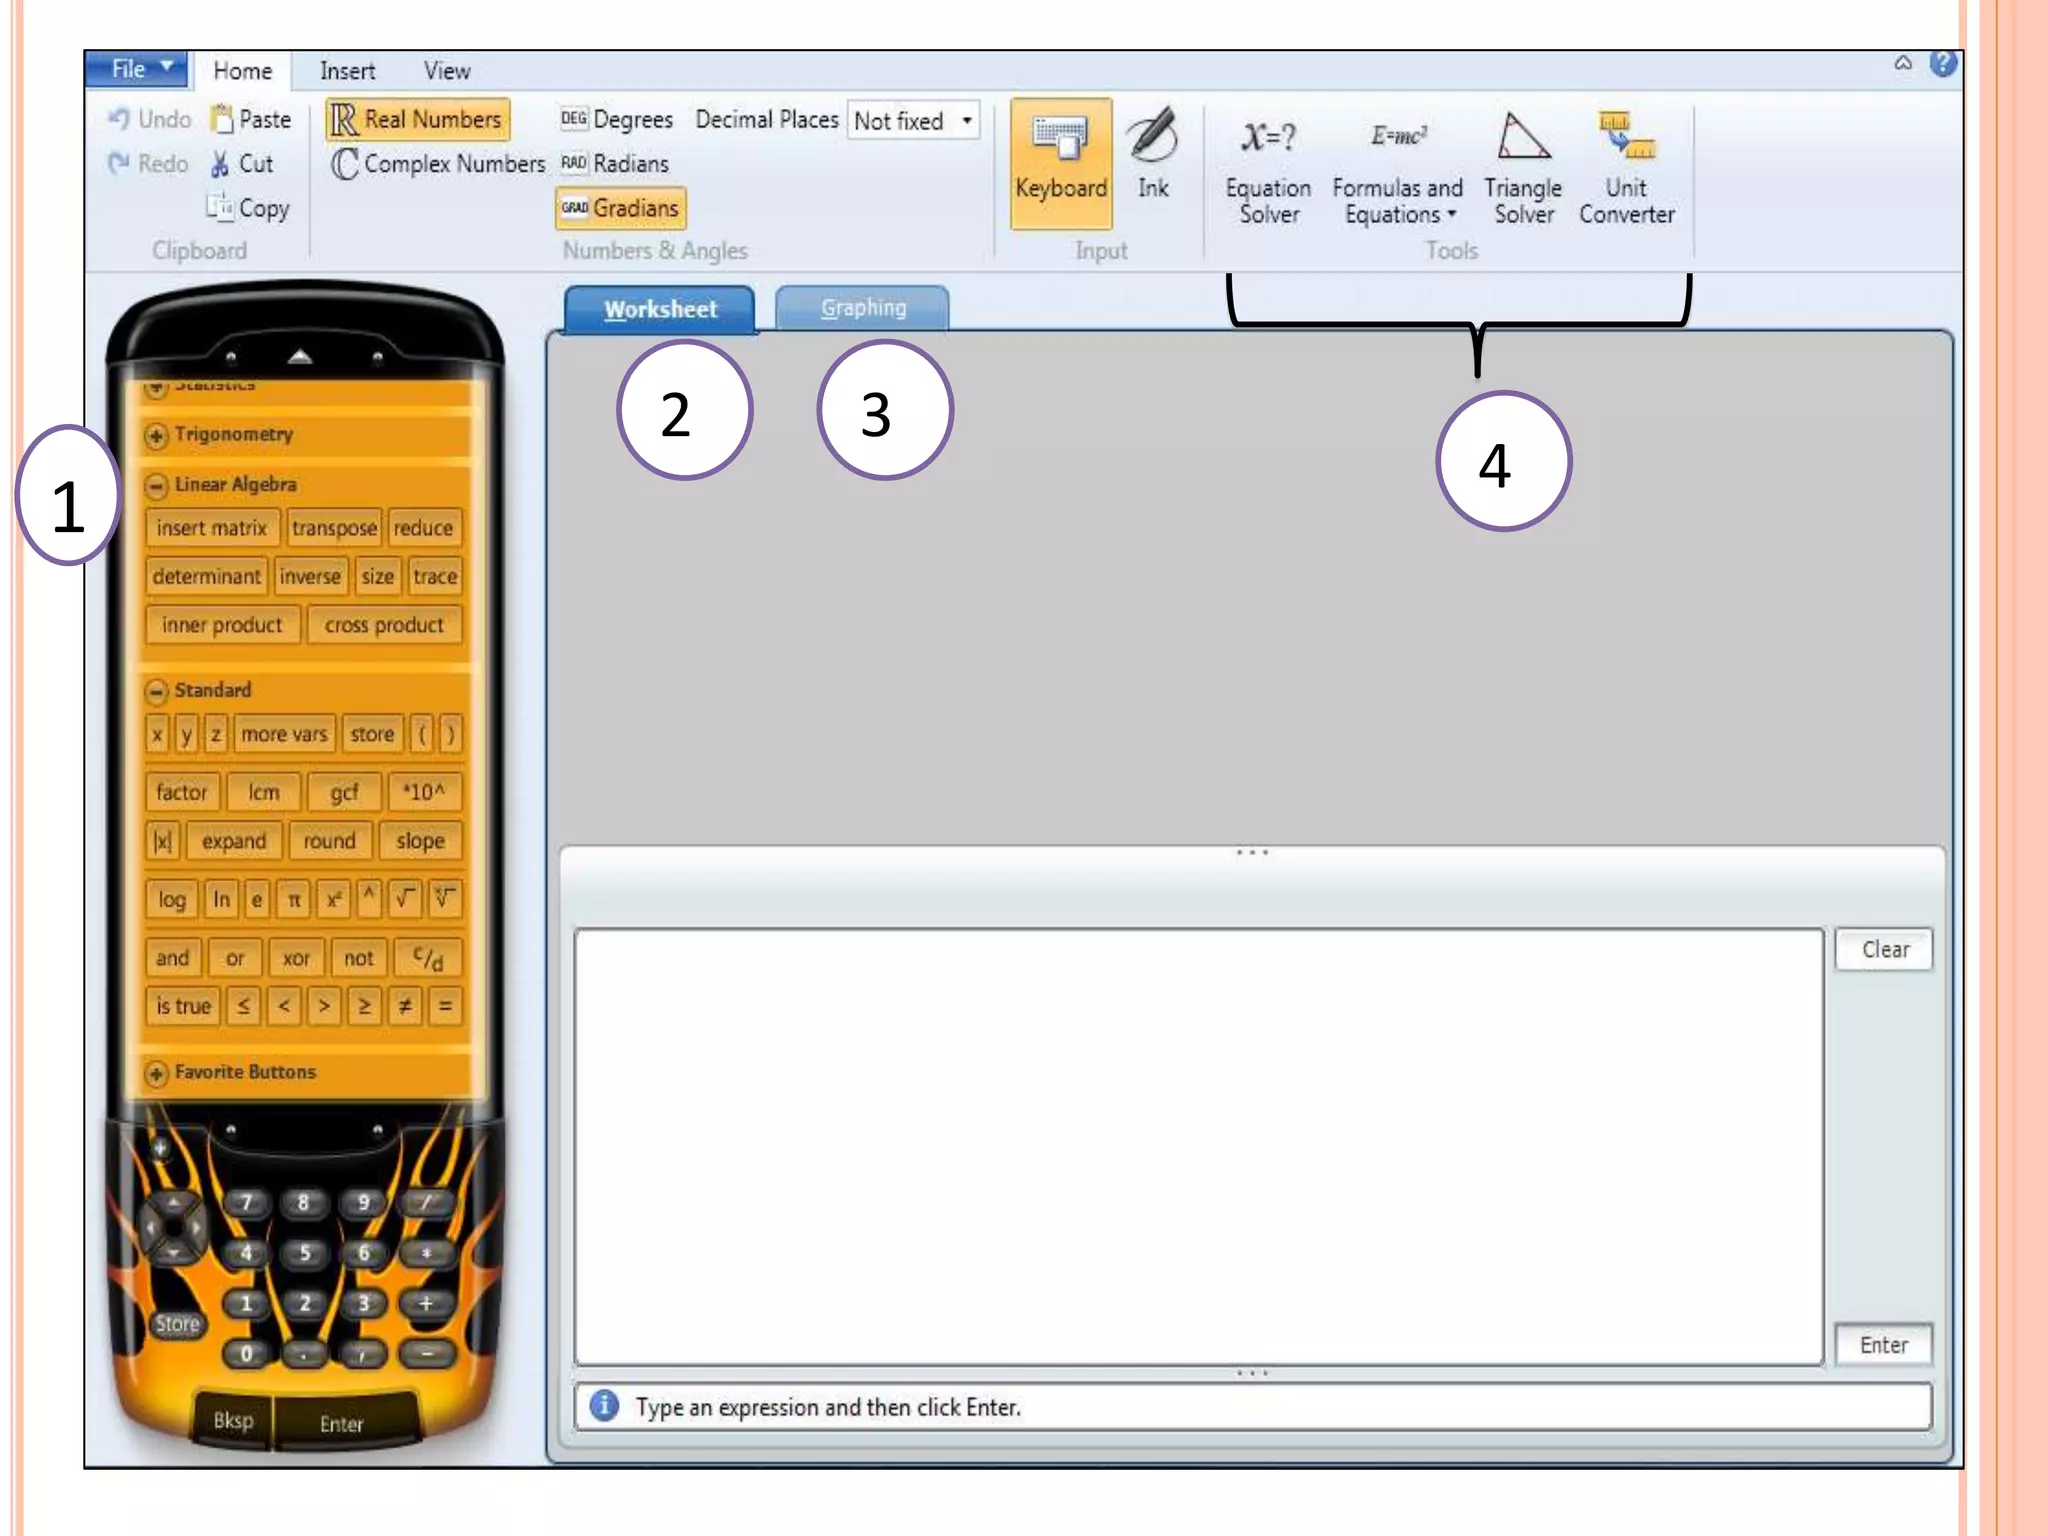Image resolution: width=2048 pixels, height=1536 pixels.
Task: Open the Triangle Solver tool
Action: [x=1522, y=168]
